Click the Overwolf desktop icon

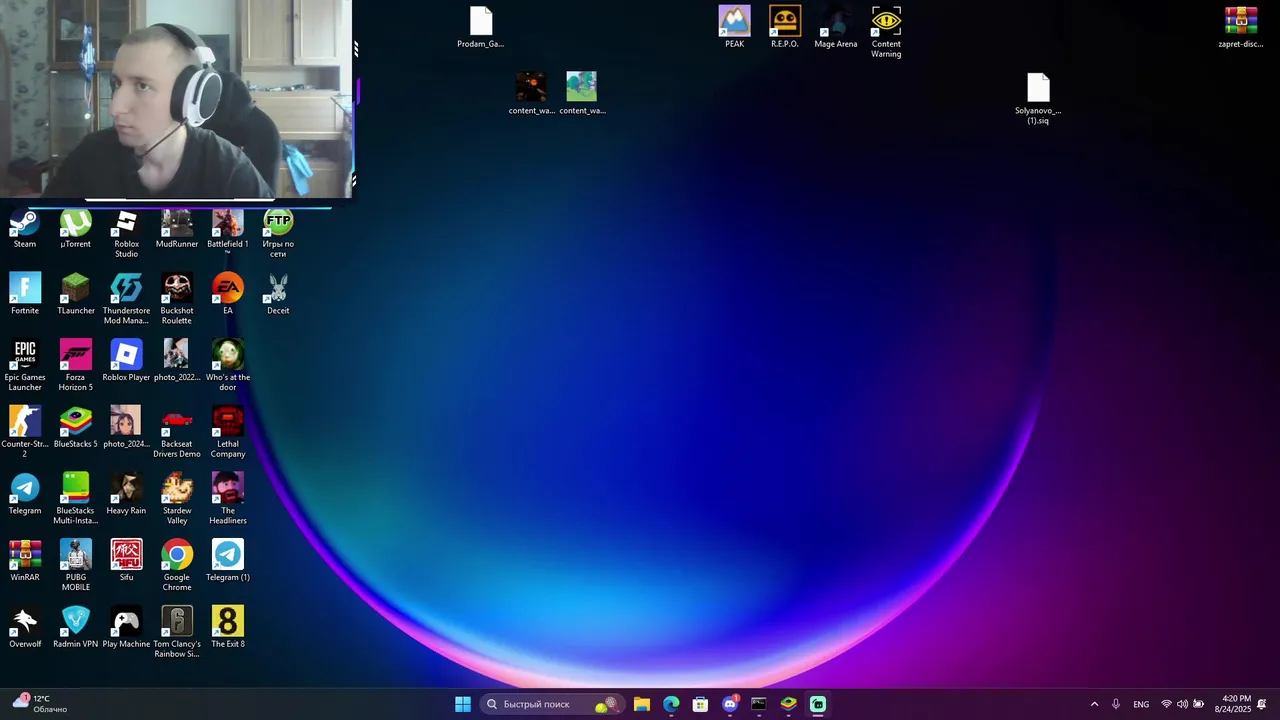[25, 628]
